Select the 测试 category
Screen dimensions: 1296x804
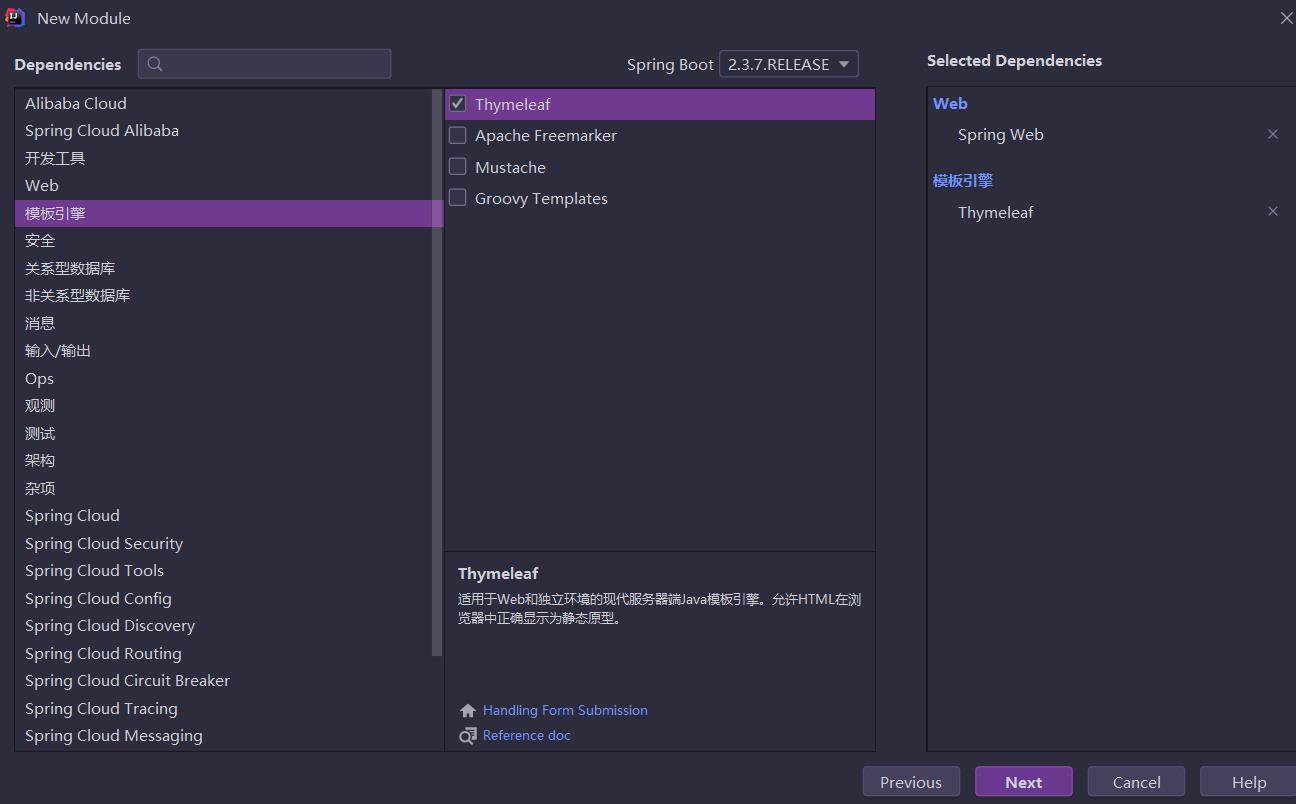pyautogui.click(x=223, y=433)
